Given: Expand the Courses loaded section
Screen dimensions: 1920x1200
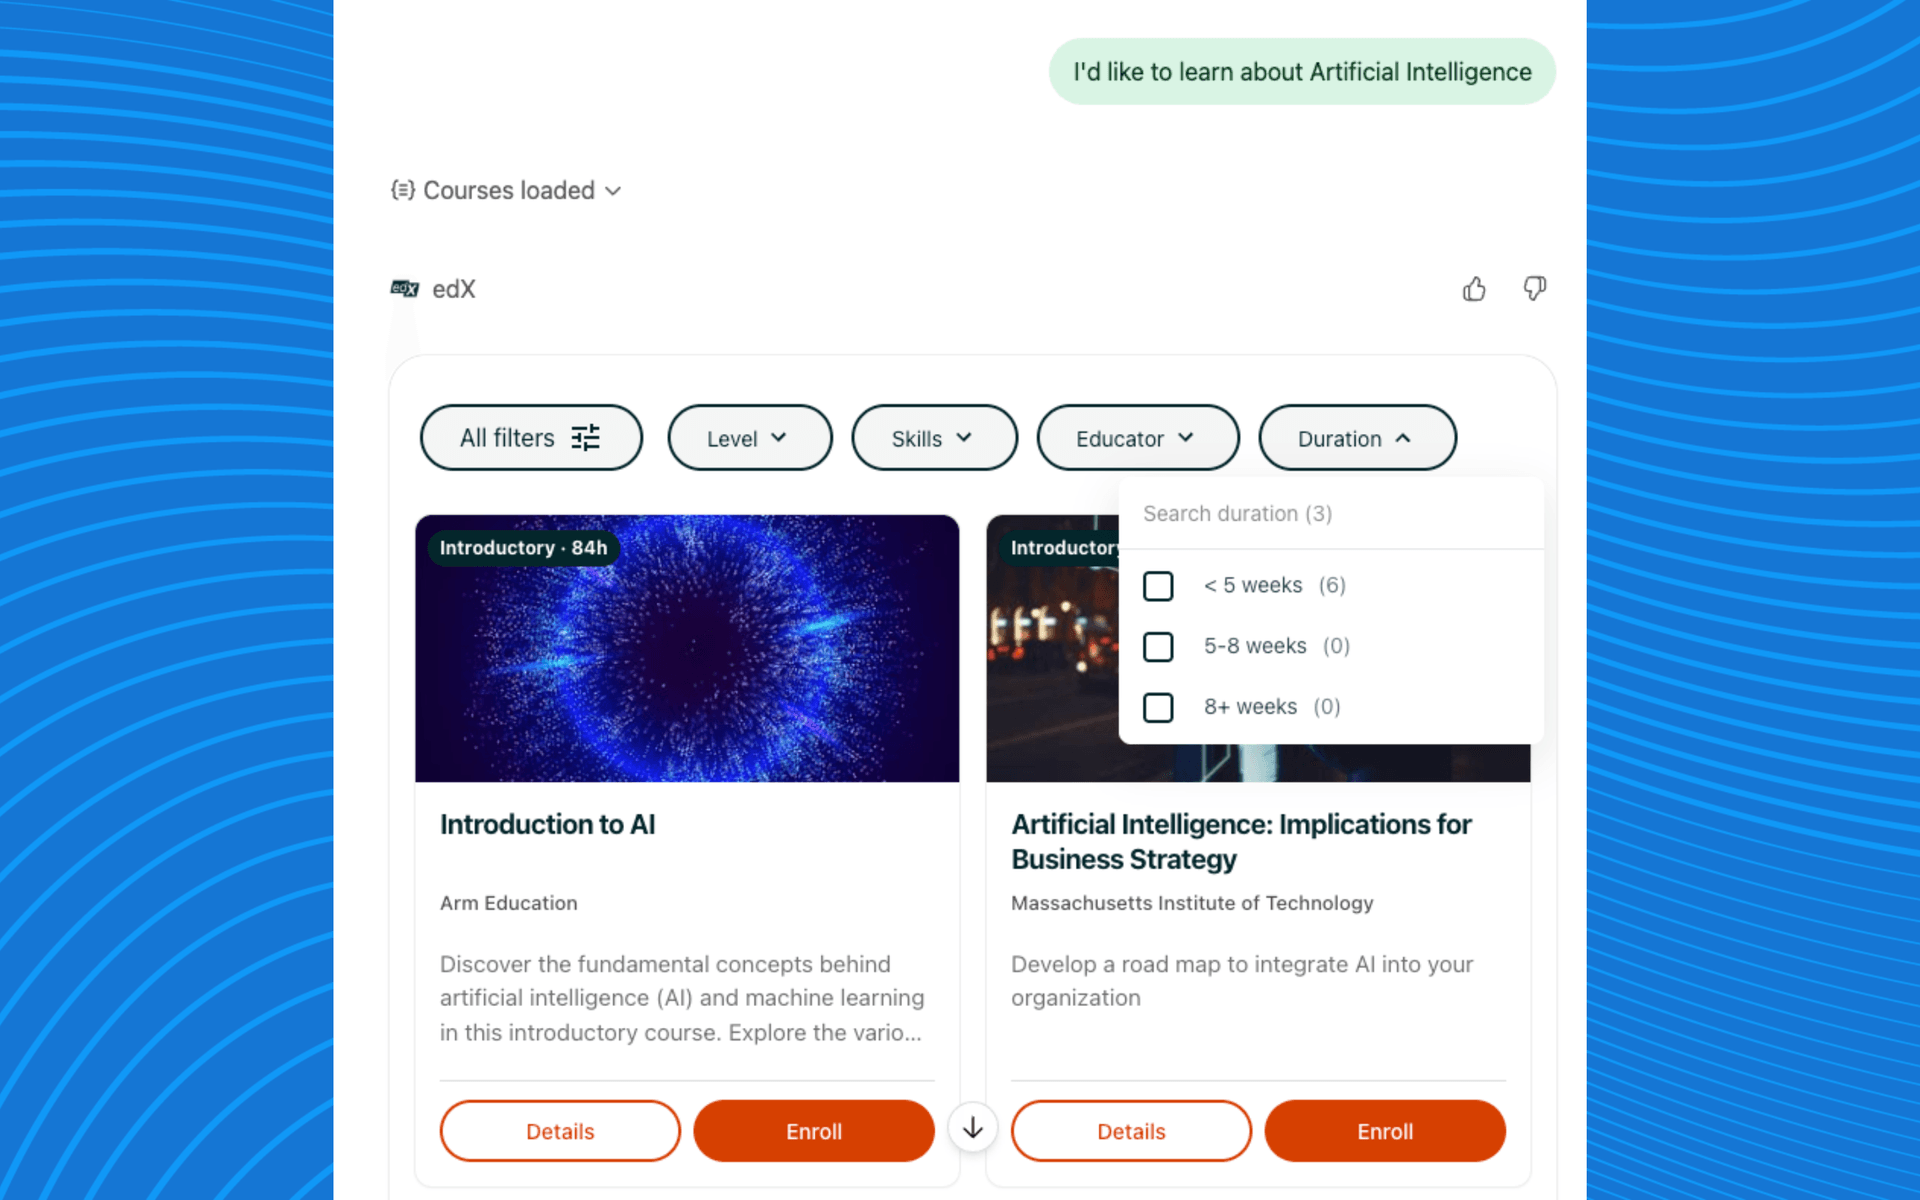Looking at the screenshot, I should [506, 190].
